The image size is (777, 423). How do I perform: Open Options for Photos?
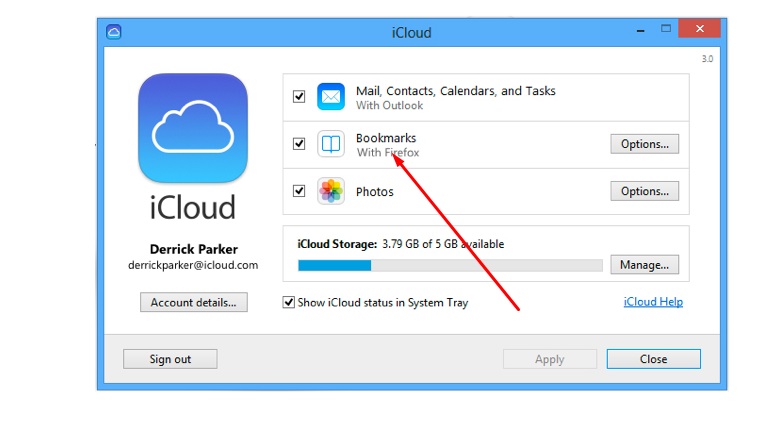(645, 191)
